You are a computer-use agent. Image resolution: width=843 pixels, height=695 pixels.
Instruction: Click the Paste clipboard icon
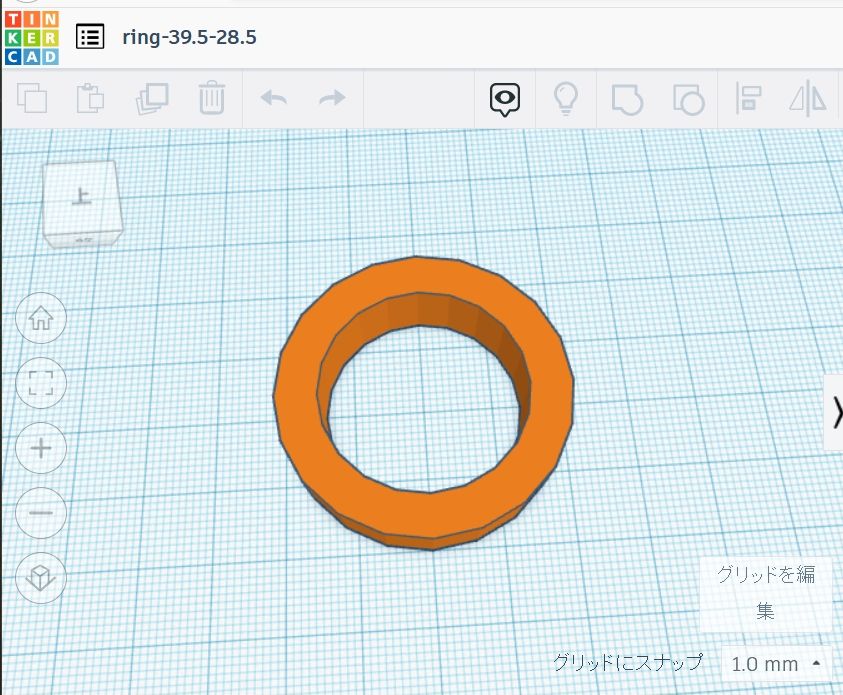coord(91,98)
